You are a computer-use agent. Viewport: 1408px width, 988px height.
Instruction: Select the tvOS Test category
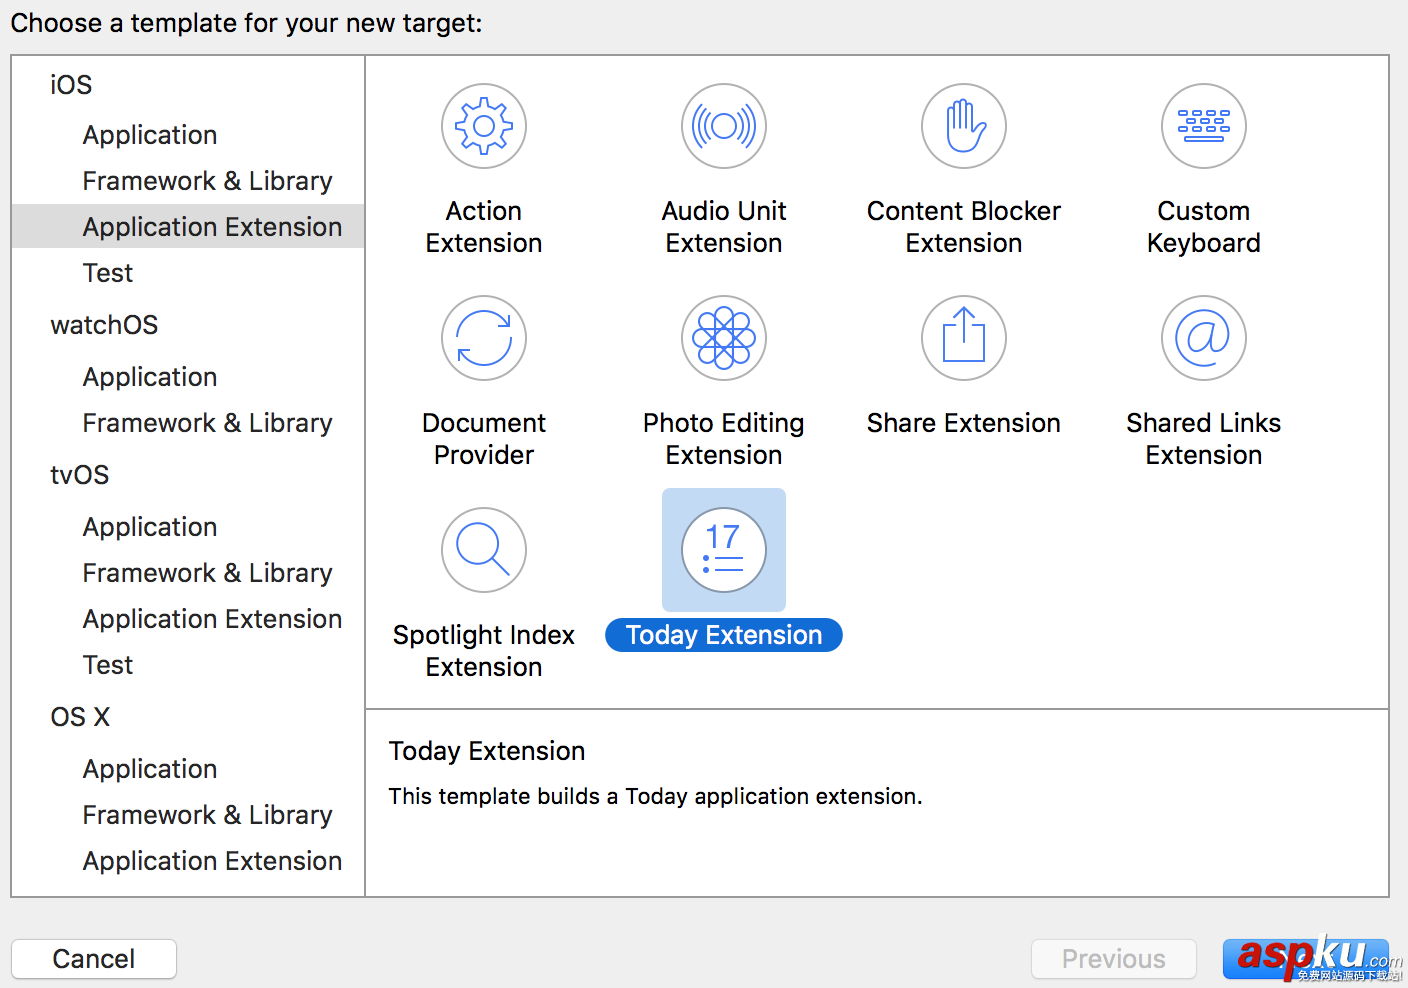[108, 665]
